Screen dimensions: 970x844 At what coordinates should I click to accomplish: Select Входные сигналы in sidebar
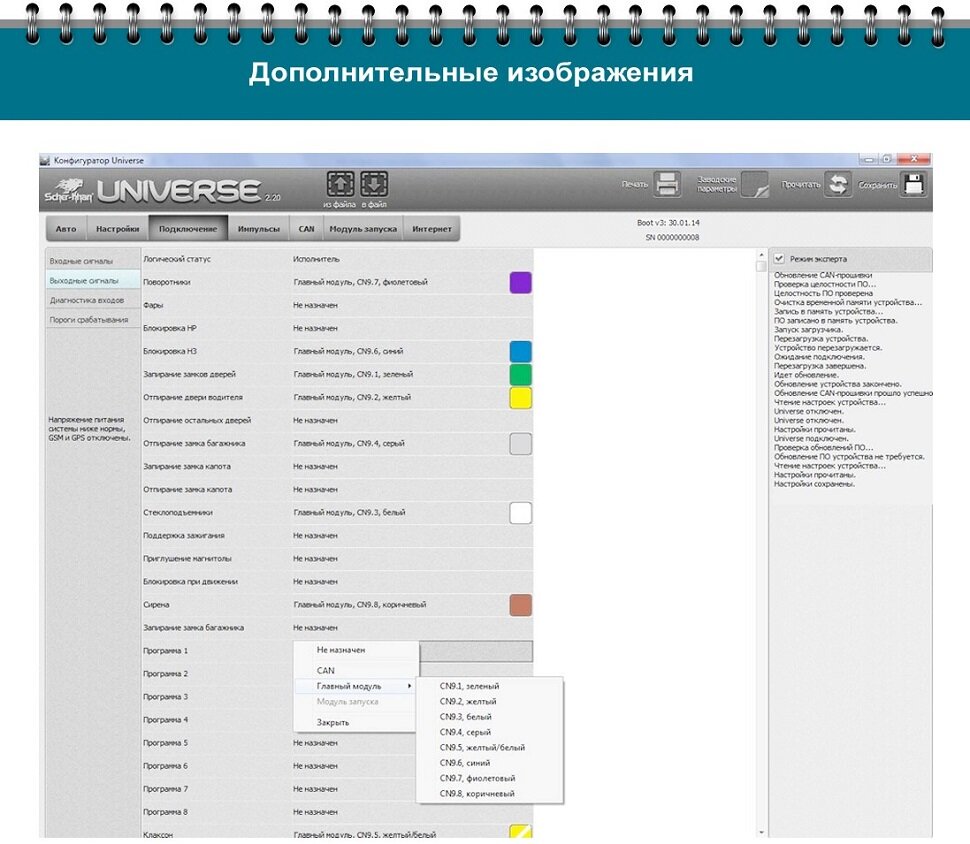coord(93,261)
